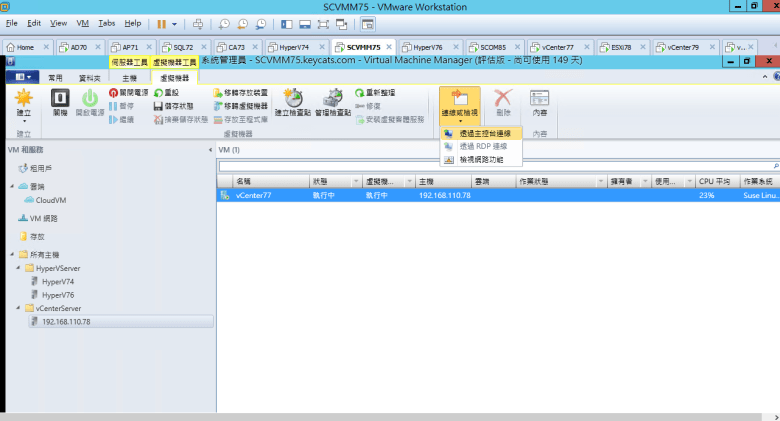Click the 開啟電源 (Power On) icon
780x421 pixels.
point(89,102)
